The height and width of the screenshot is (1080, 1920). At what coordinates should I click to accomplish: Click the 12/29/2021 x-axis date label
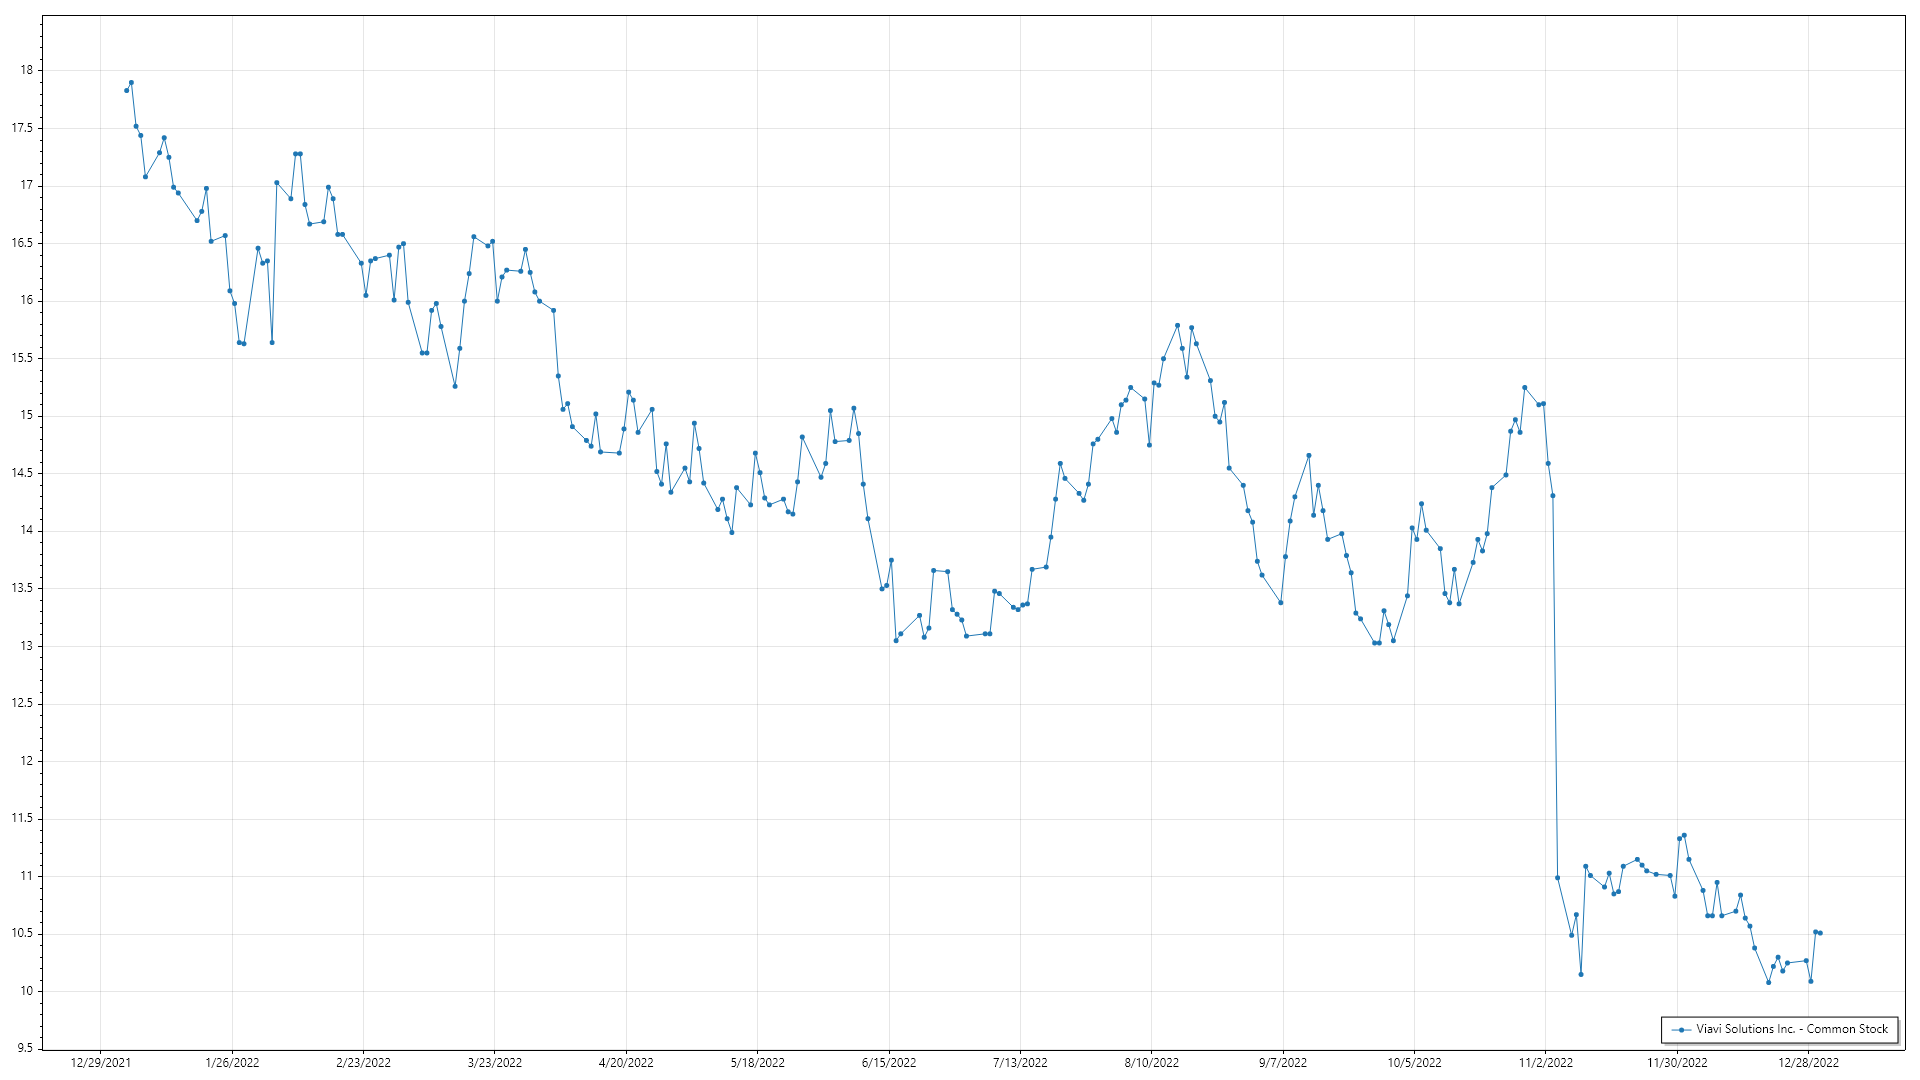(x=100, y=1063)
